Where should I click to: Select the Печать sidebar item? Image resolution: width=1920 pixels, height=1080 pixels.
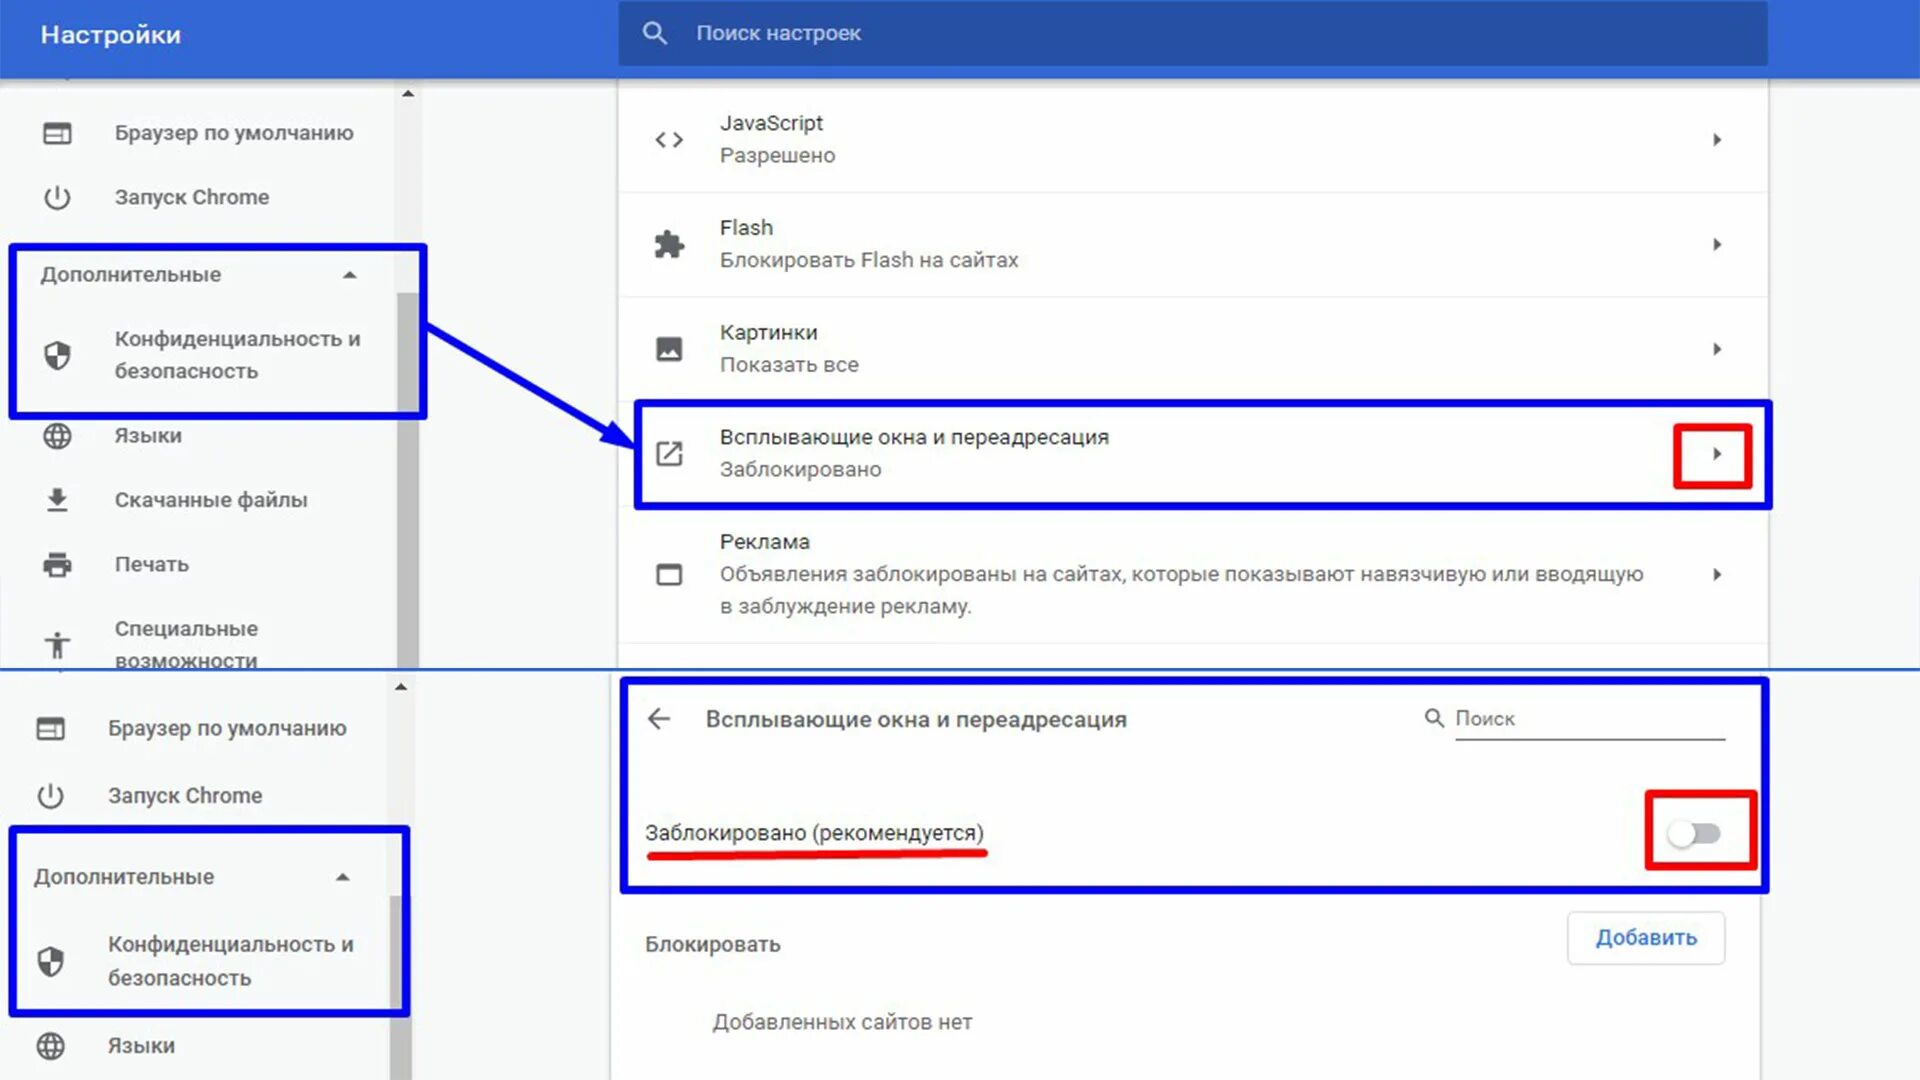click(x=151, y=565)
